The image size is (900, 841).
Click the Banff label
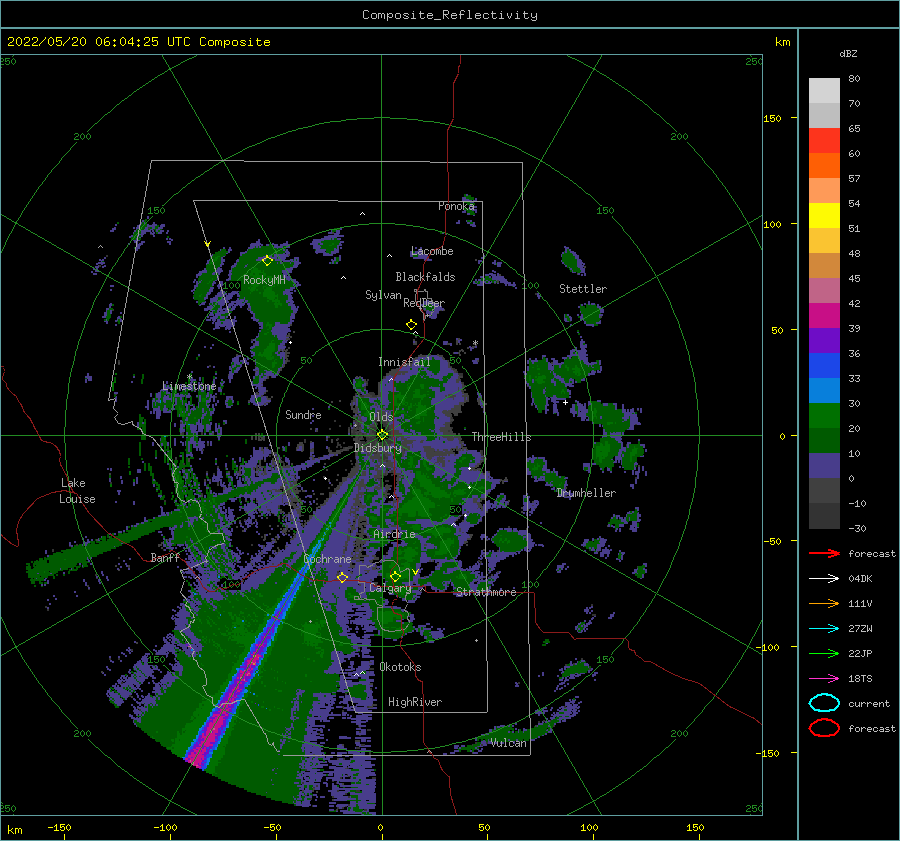point(165,557)
